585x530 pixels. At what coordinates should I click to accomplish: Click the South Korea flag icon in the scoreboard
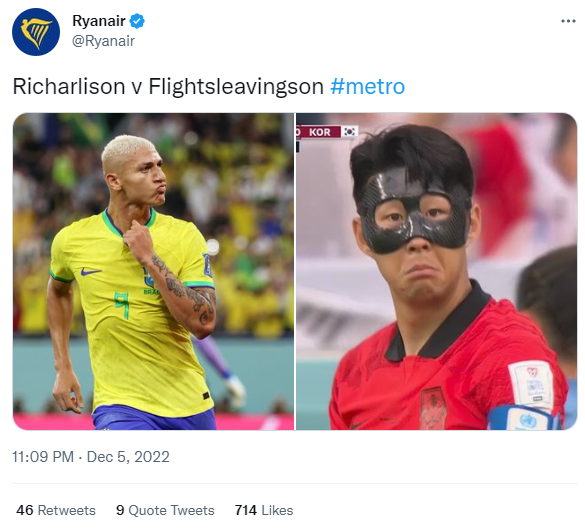350,132
